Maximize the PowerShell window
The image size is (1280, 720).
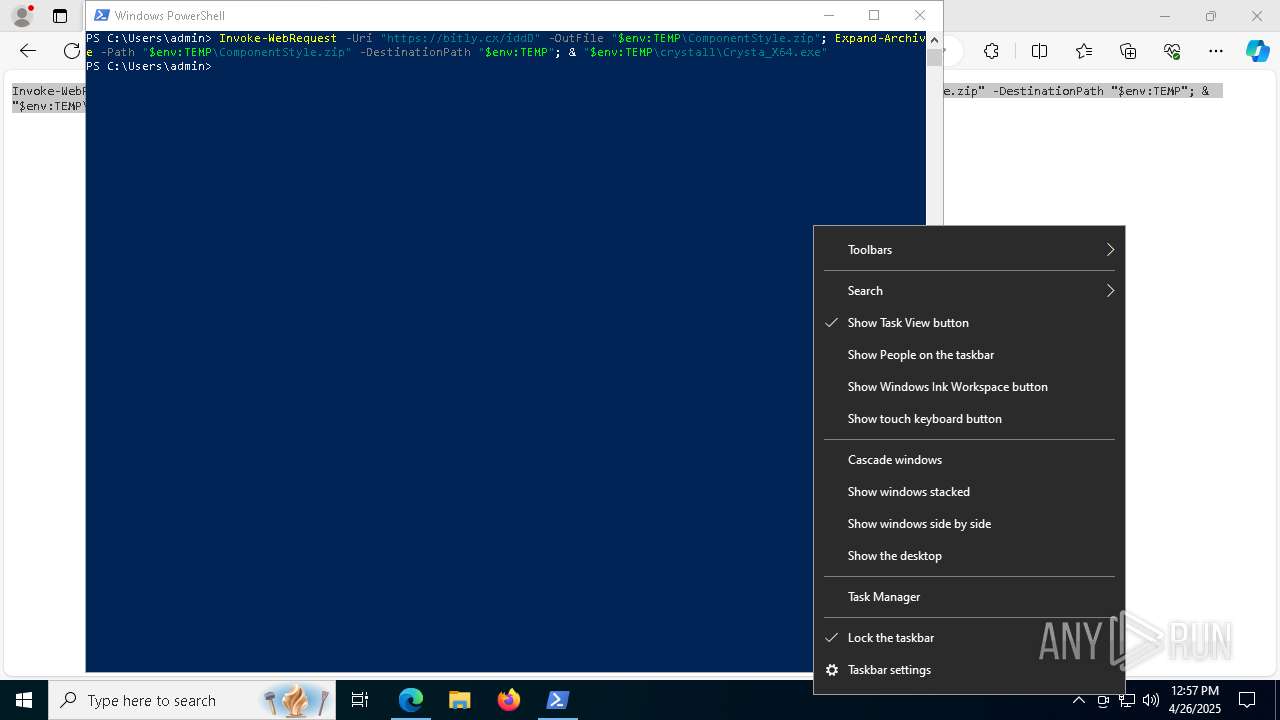point(874,15)
